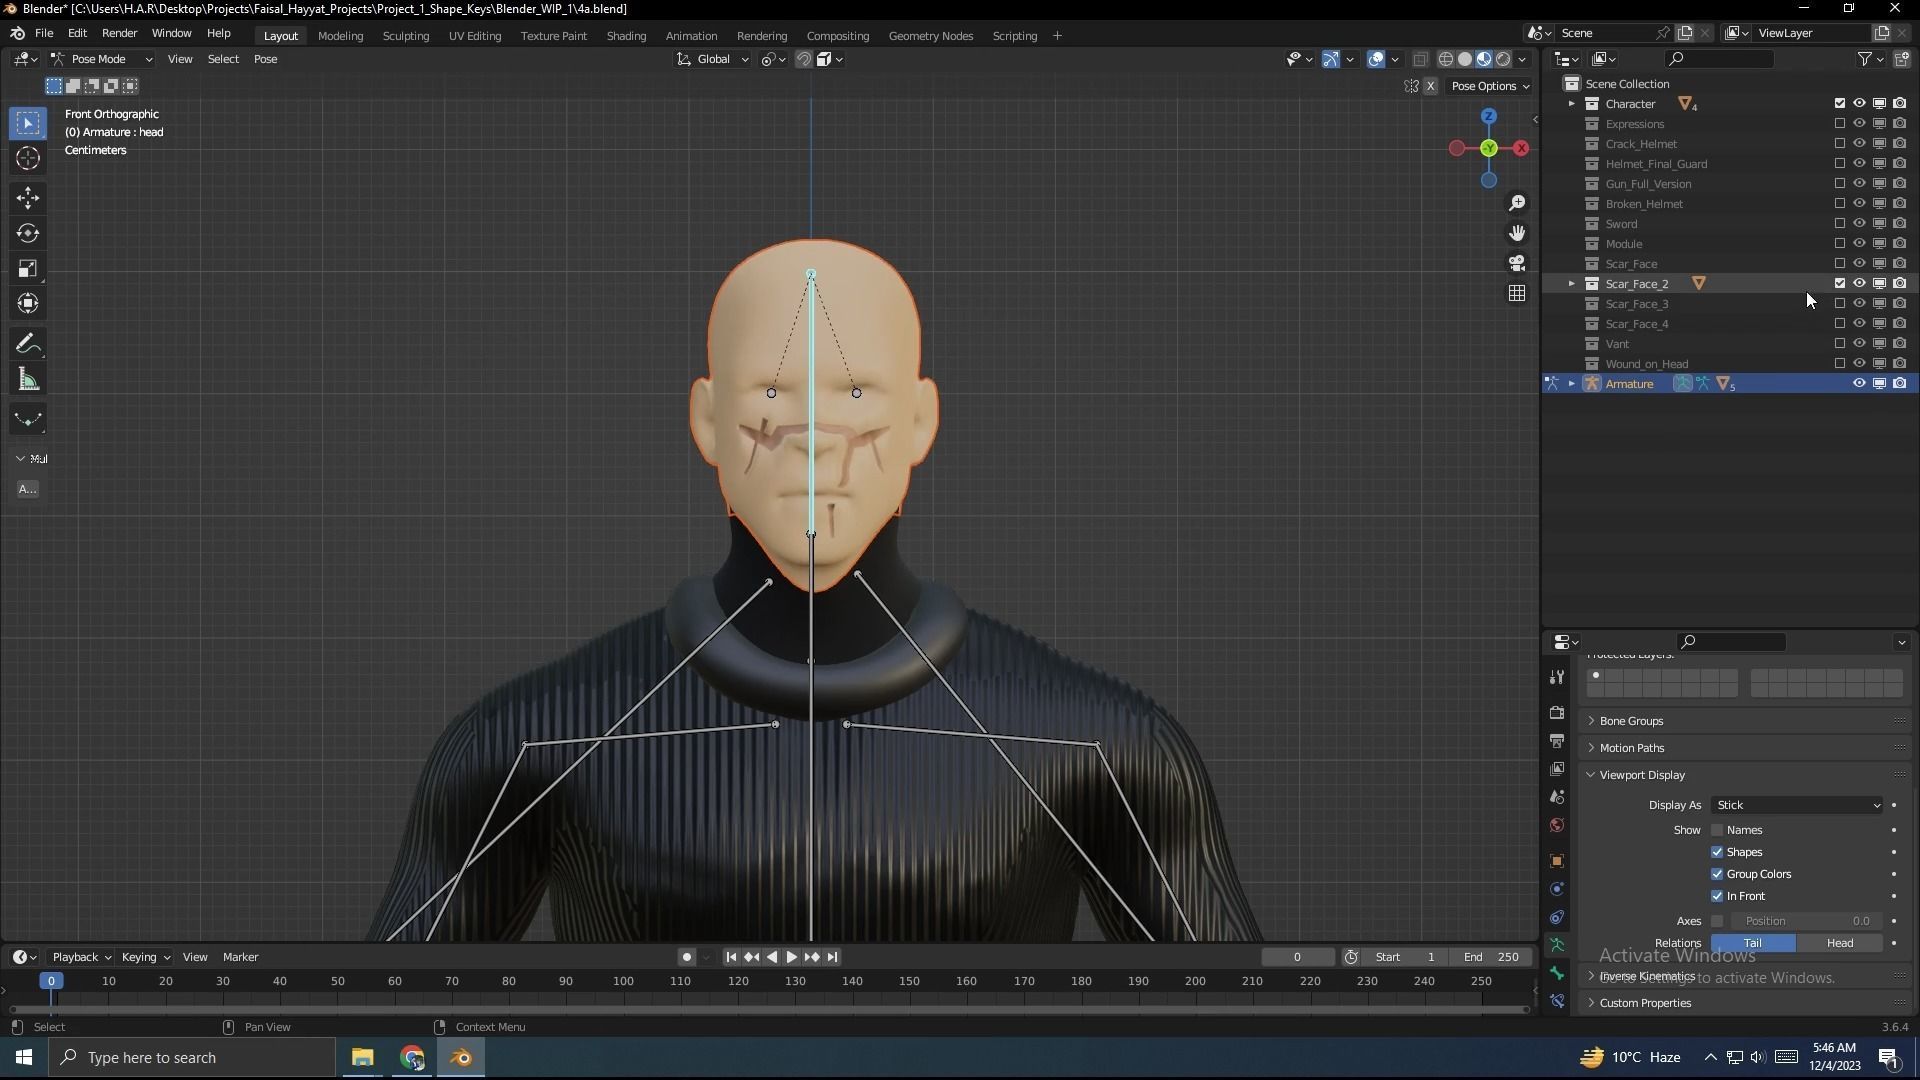The height and width of the screenshot is (1080, 1920).
Task: Enable the Axes checkbox
Action: click(1717, 921)
